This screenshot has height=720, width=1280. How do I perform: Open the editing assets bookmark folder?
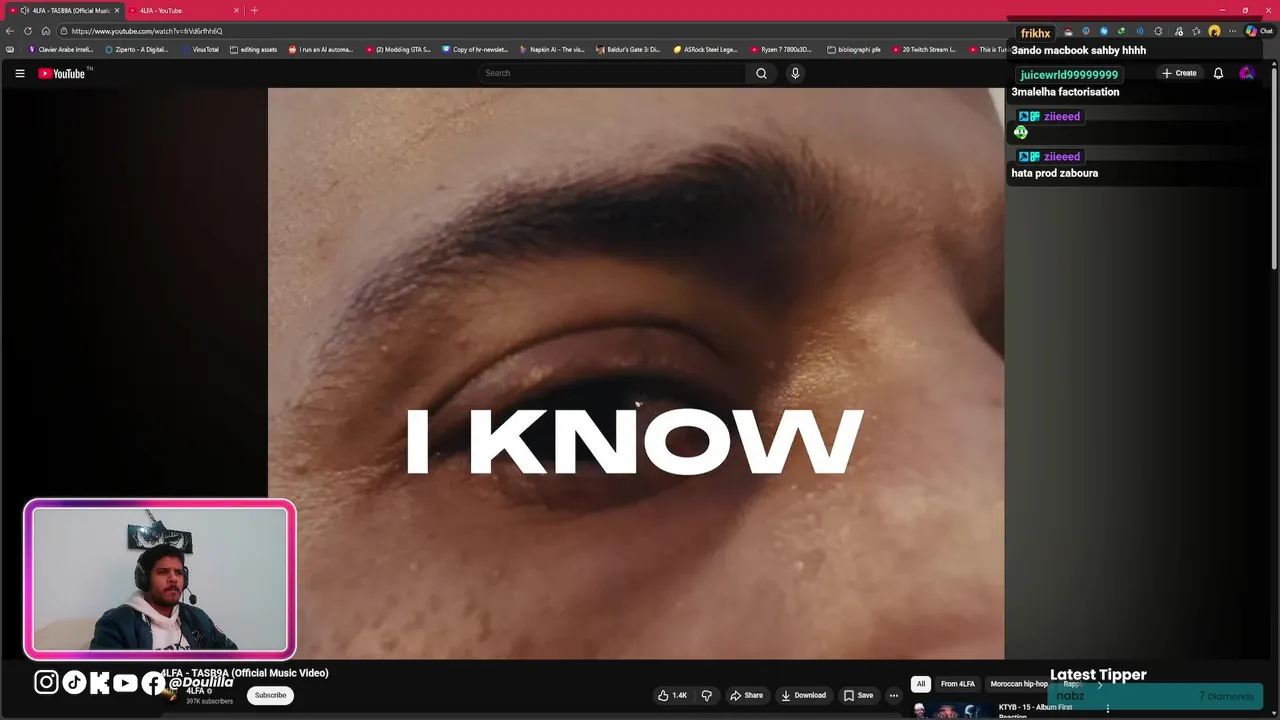click(253, 49)
